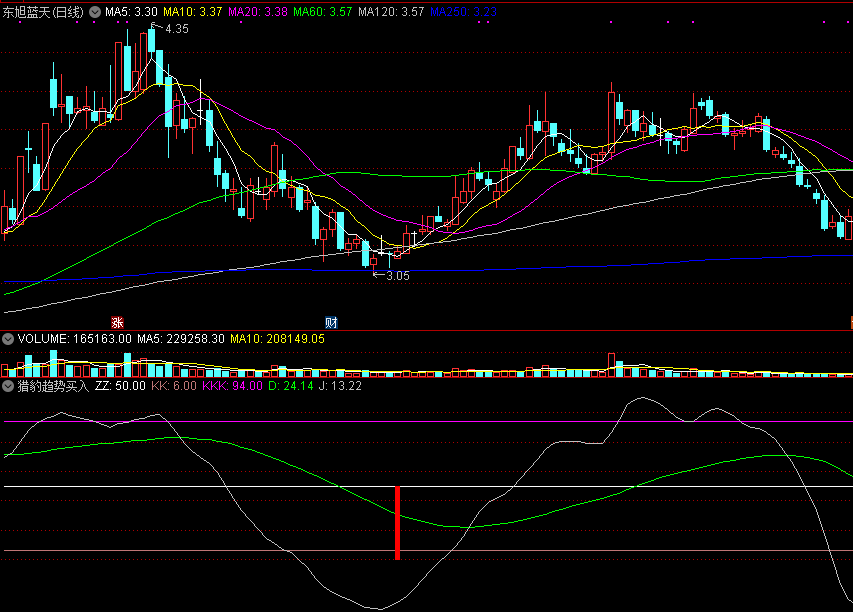Image resolution: width=853 pixels, height=612 pixels.
Task: Open the 财 financial report marker
Action: [331, 323]
